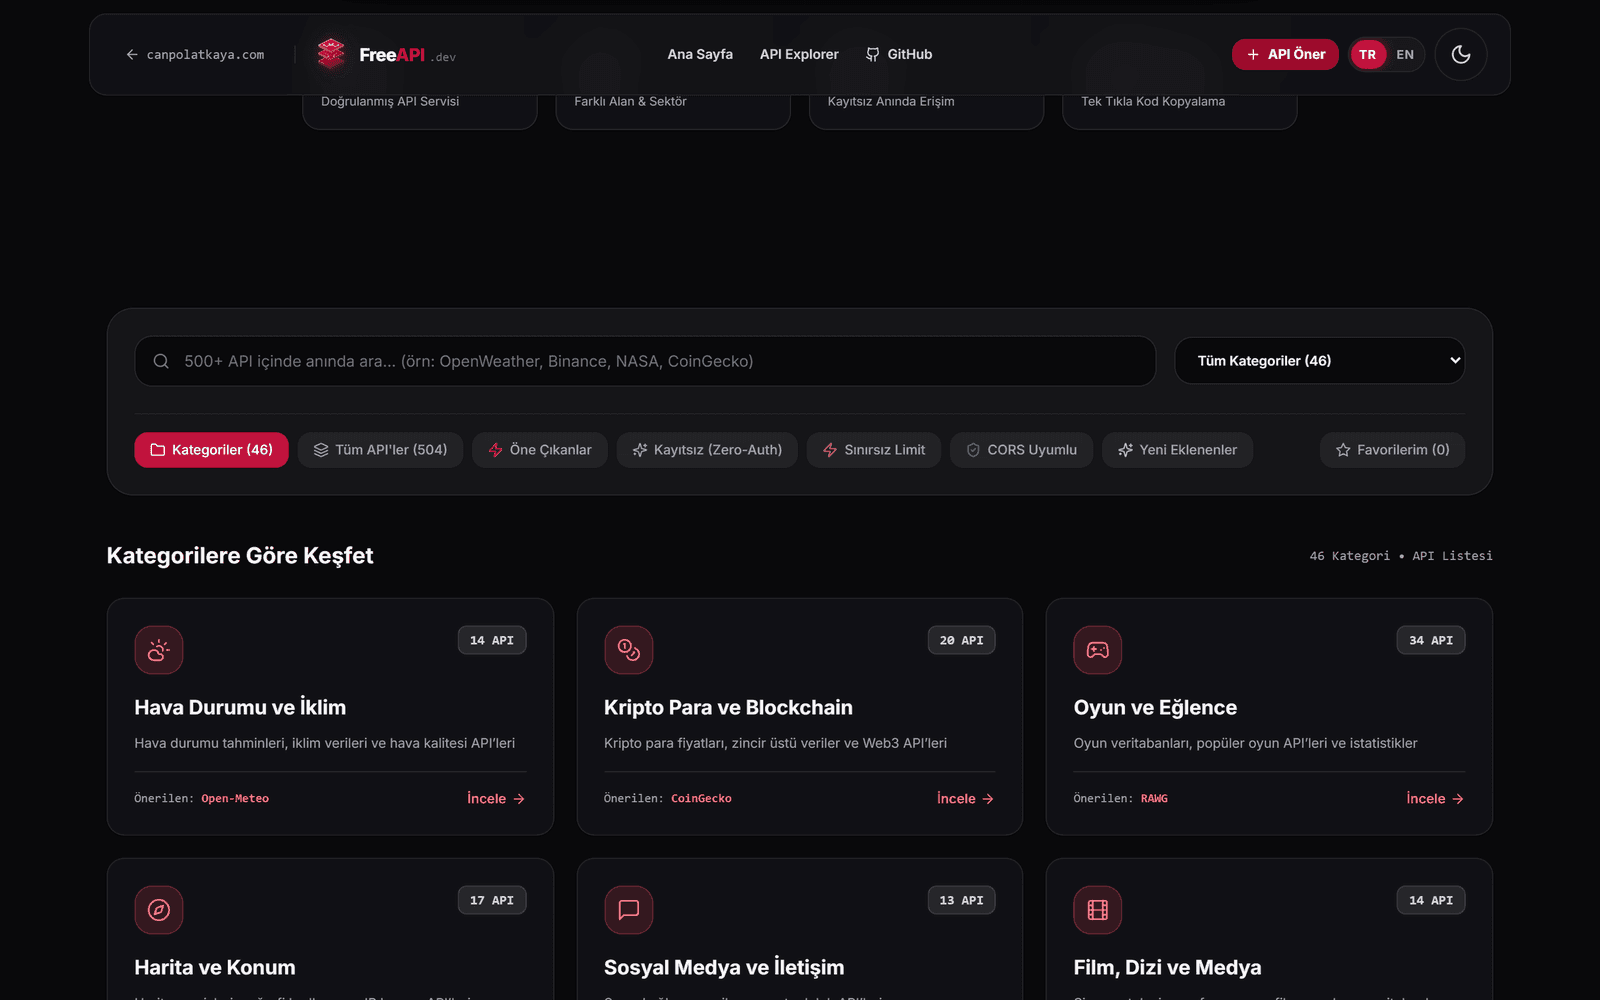Click the shield icon in CORS Uyumlu

point(973,450)
